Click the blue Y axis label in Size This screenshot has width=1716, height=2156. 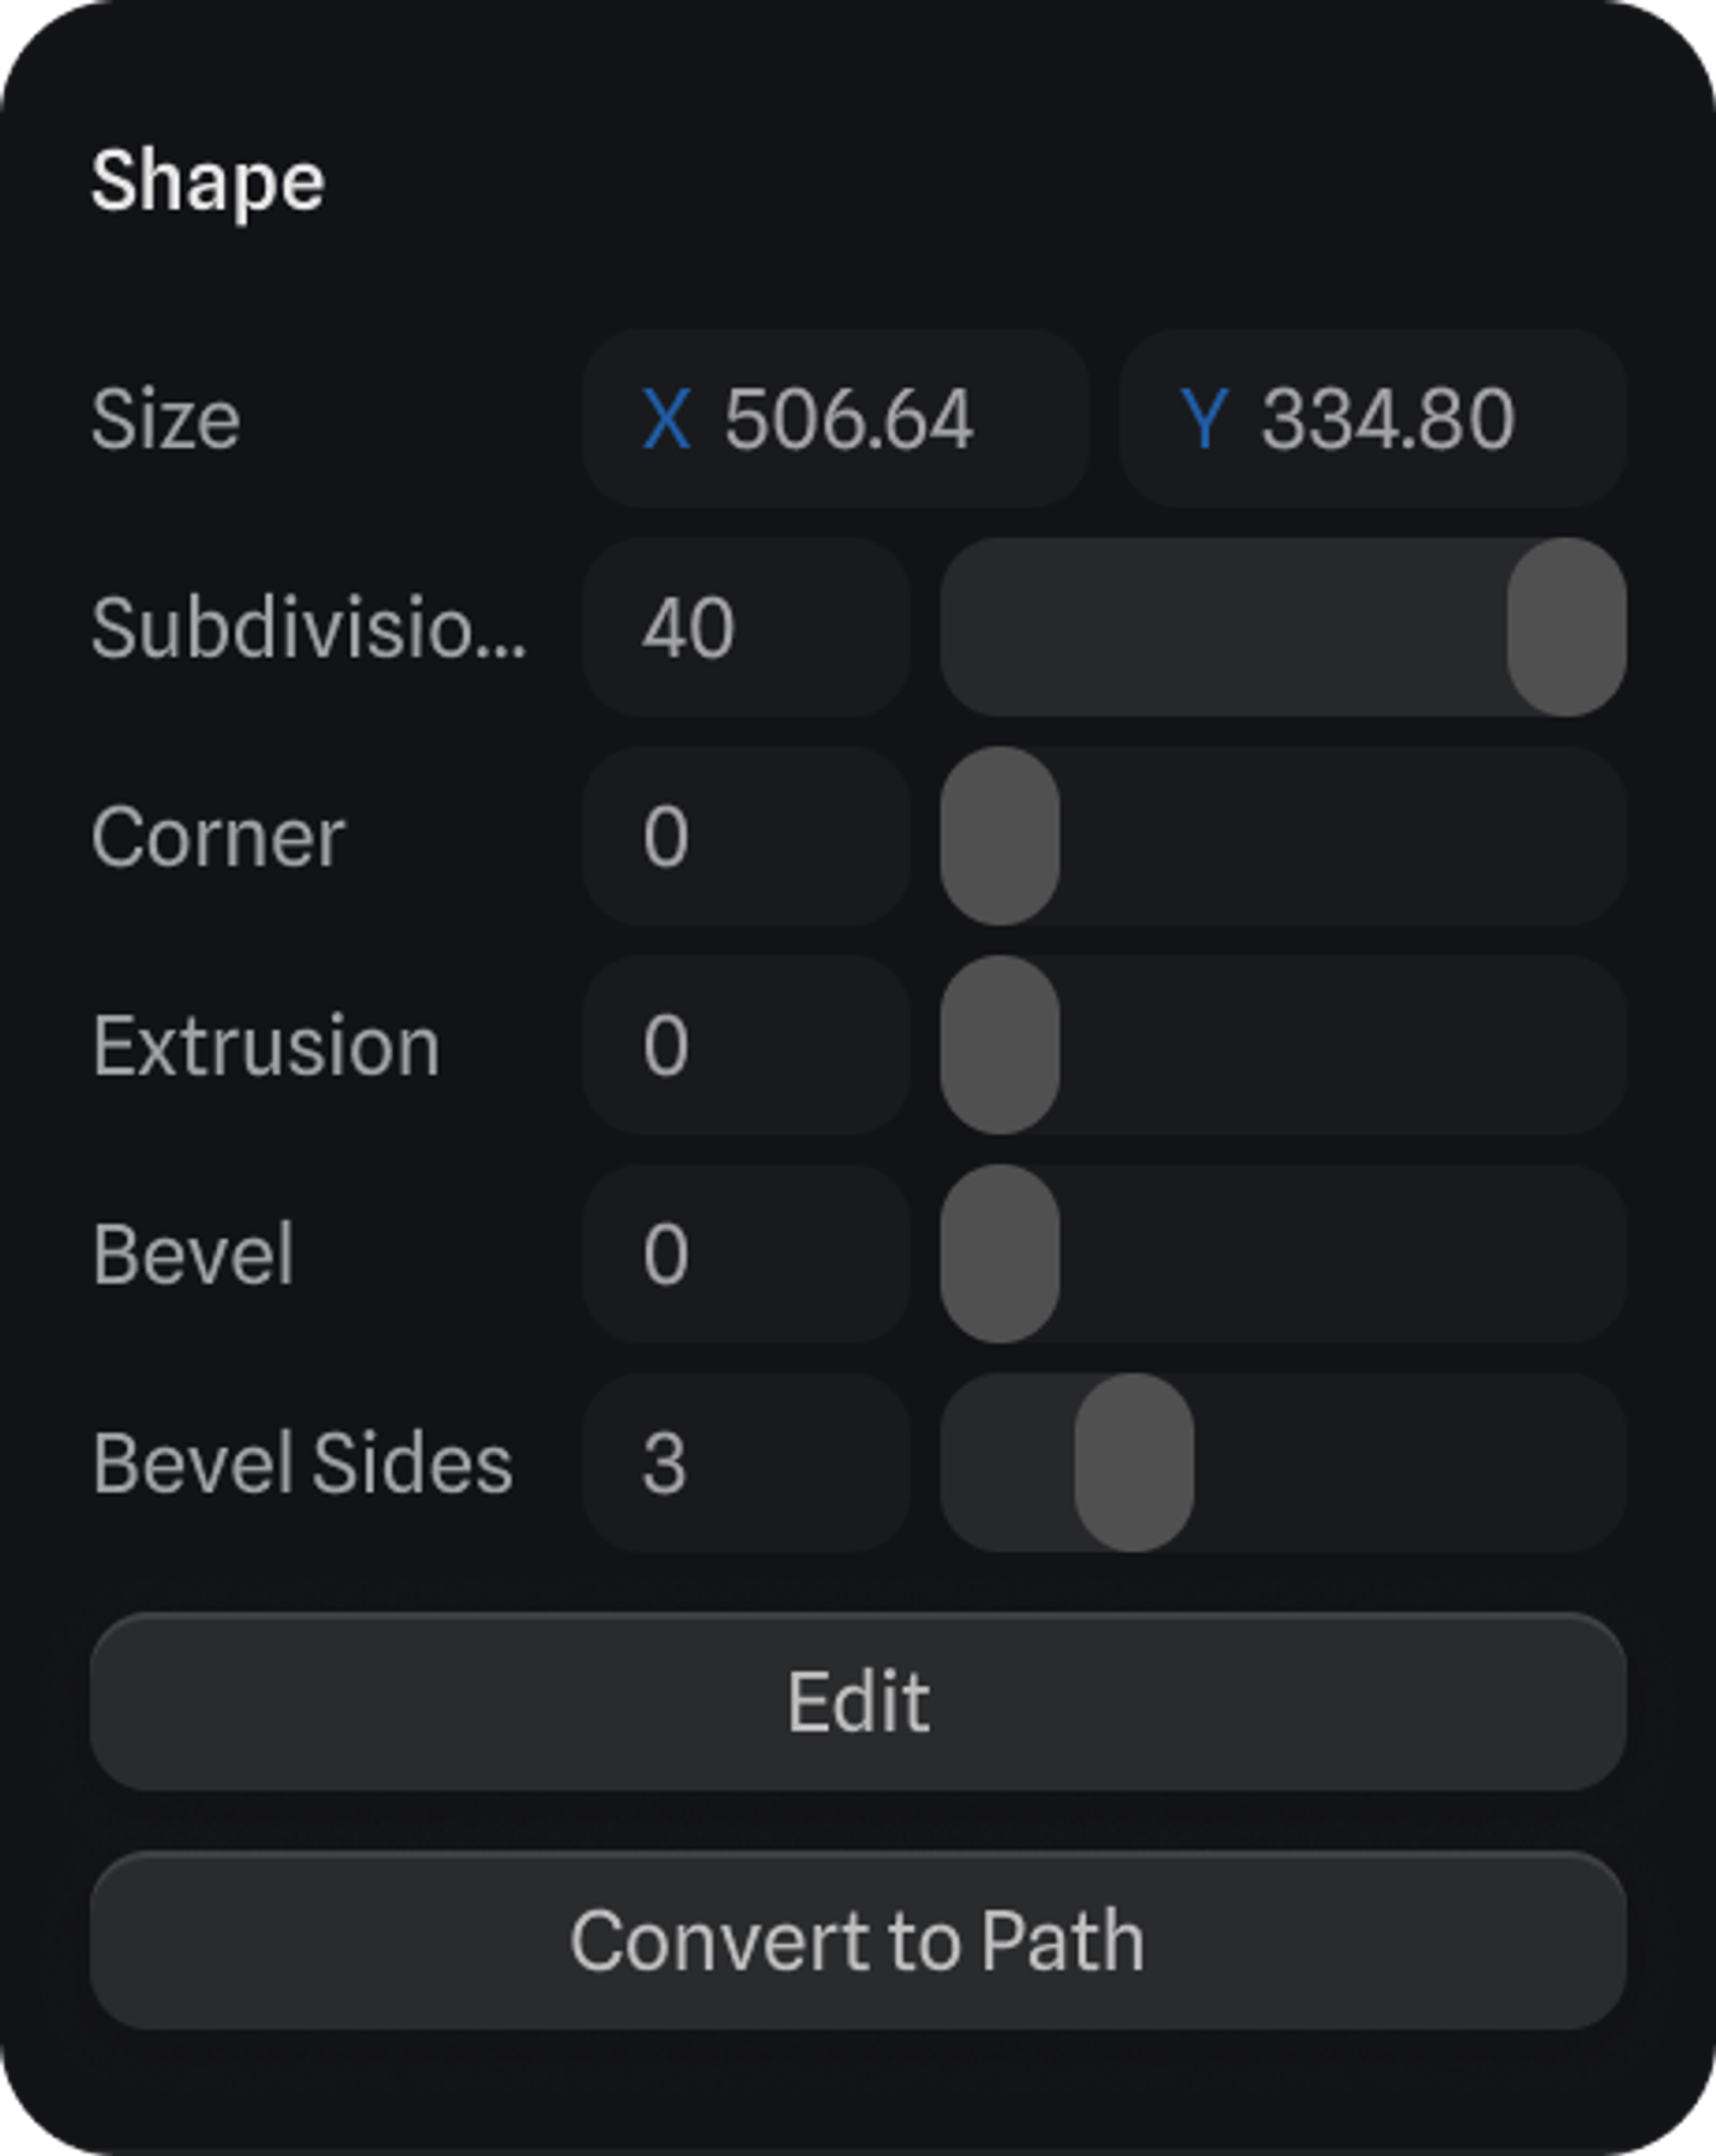(x=1204, y=419)
